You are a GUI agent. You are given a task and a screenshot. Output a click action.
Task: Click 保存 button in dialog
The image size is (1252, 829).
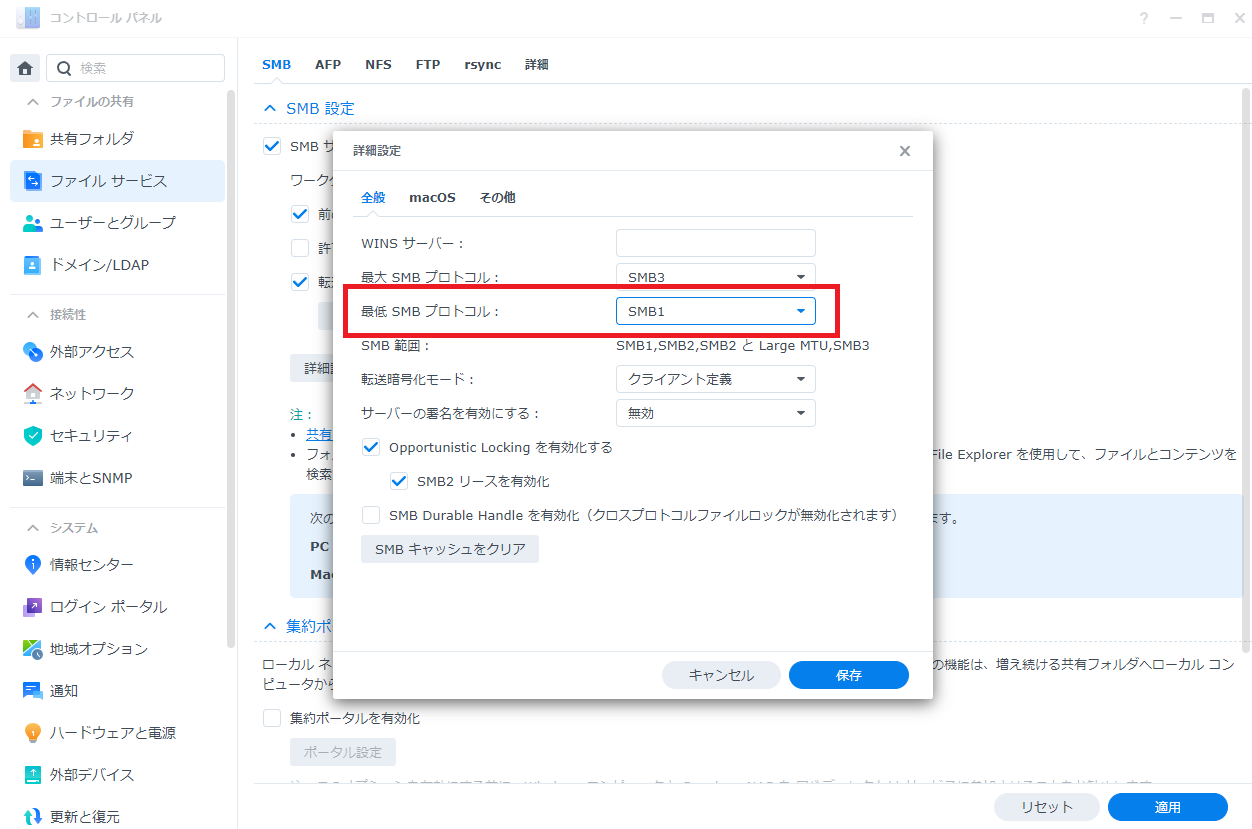coord(849,675)
